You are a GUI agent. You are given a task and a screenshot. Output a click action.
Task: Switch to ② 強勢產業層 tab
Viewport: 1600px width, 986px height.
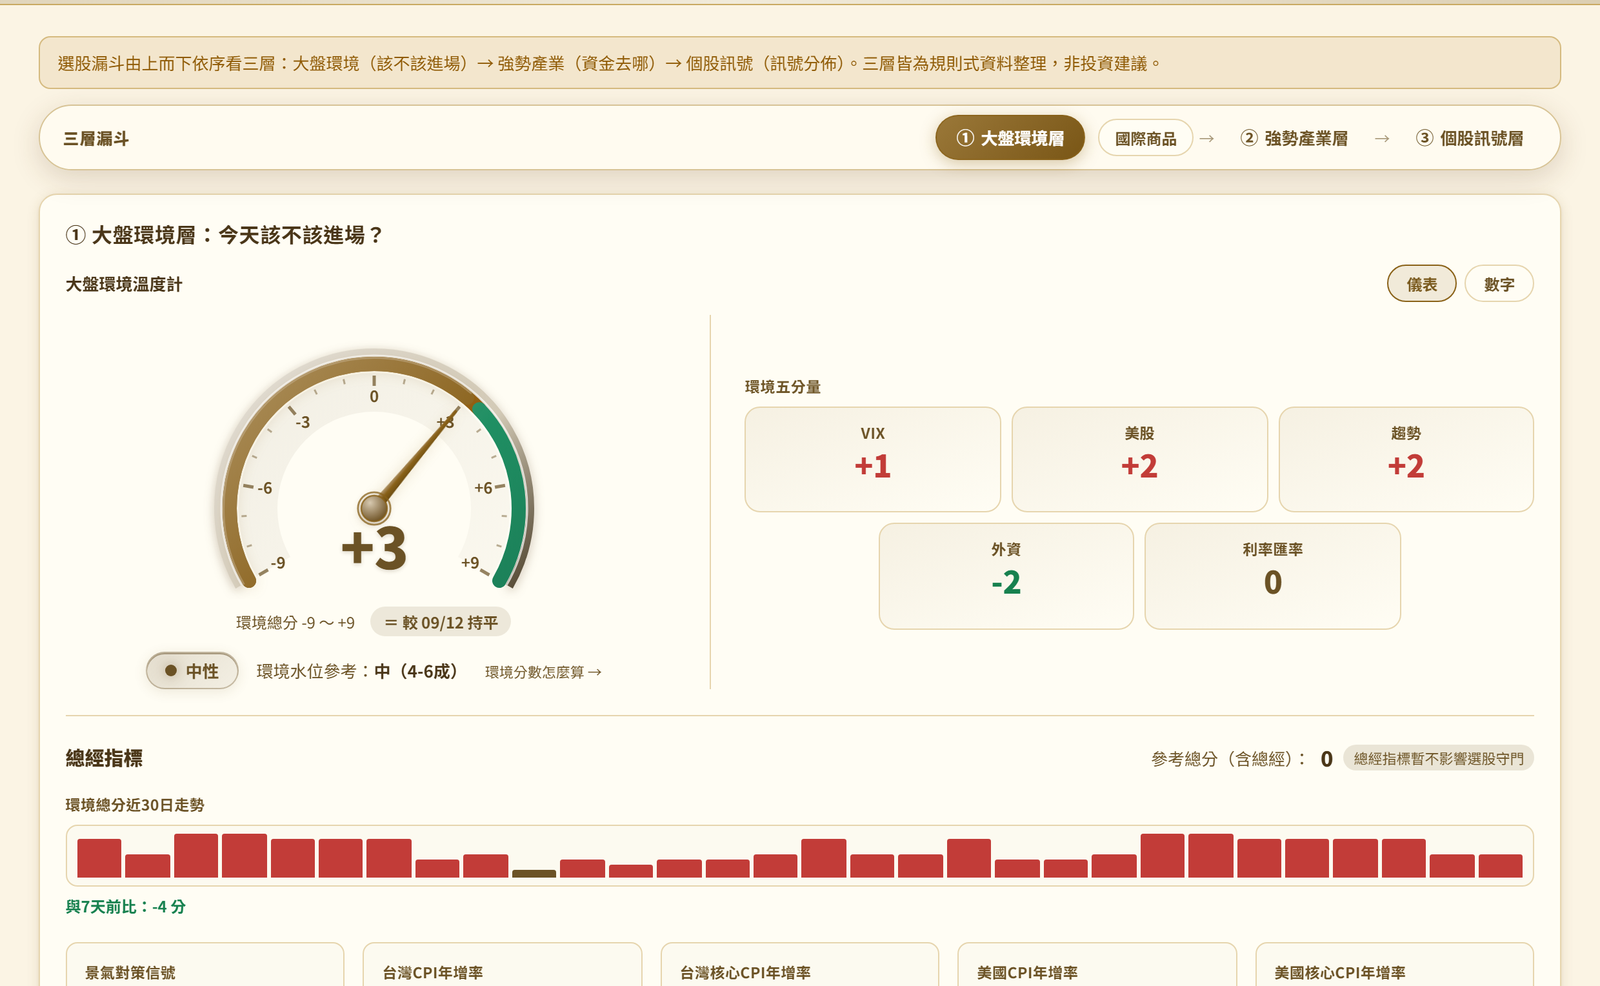pyautogui.click(x=1294, y=138)
